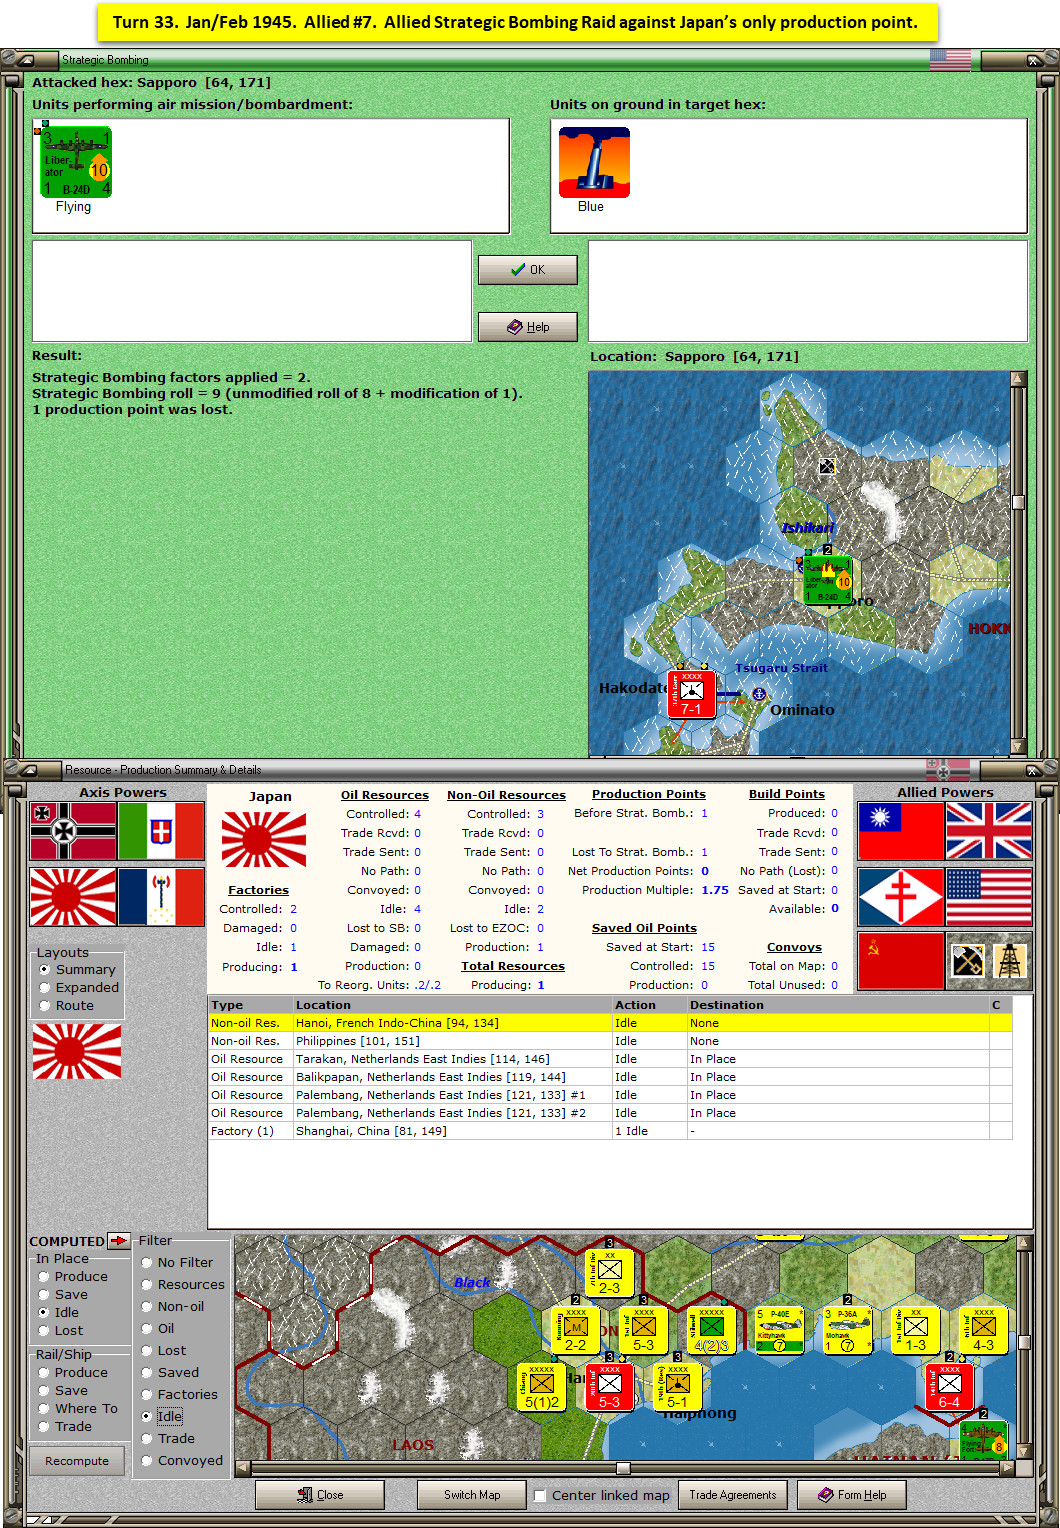1060x1528 pixels.
Task: Choose the Factories filter option
Action: click(148, 1394)
